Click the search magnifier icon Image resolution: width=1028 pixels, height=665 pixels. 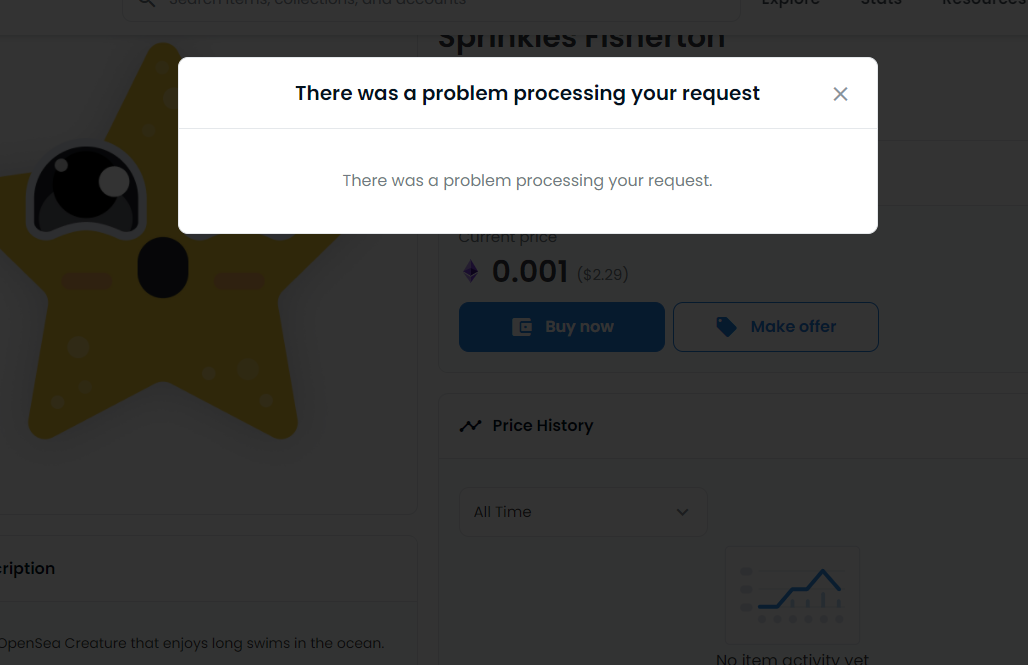point(146,4)
